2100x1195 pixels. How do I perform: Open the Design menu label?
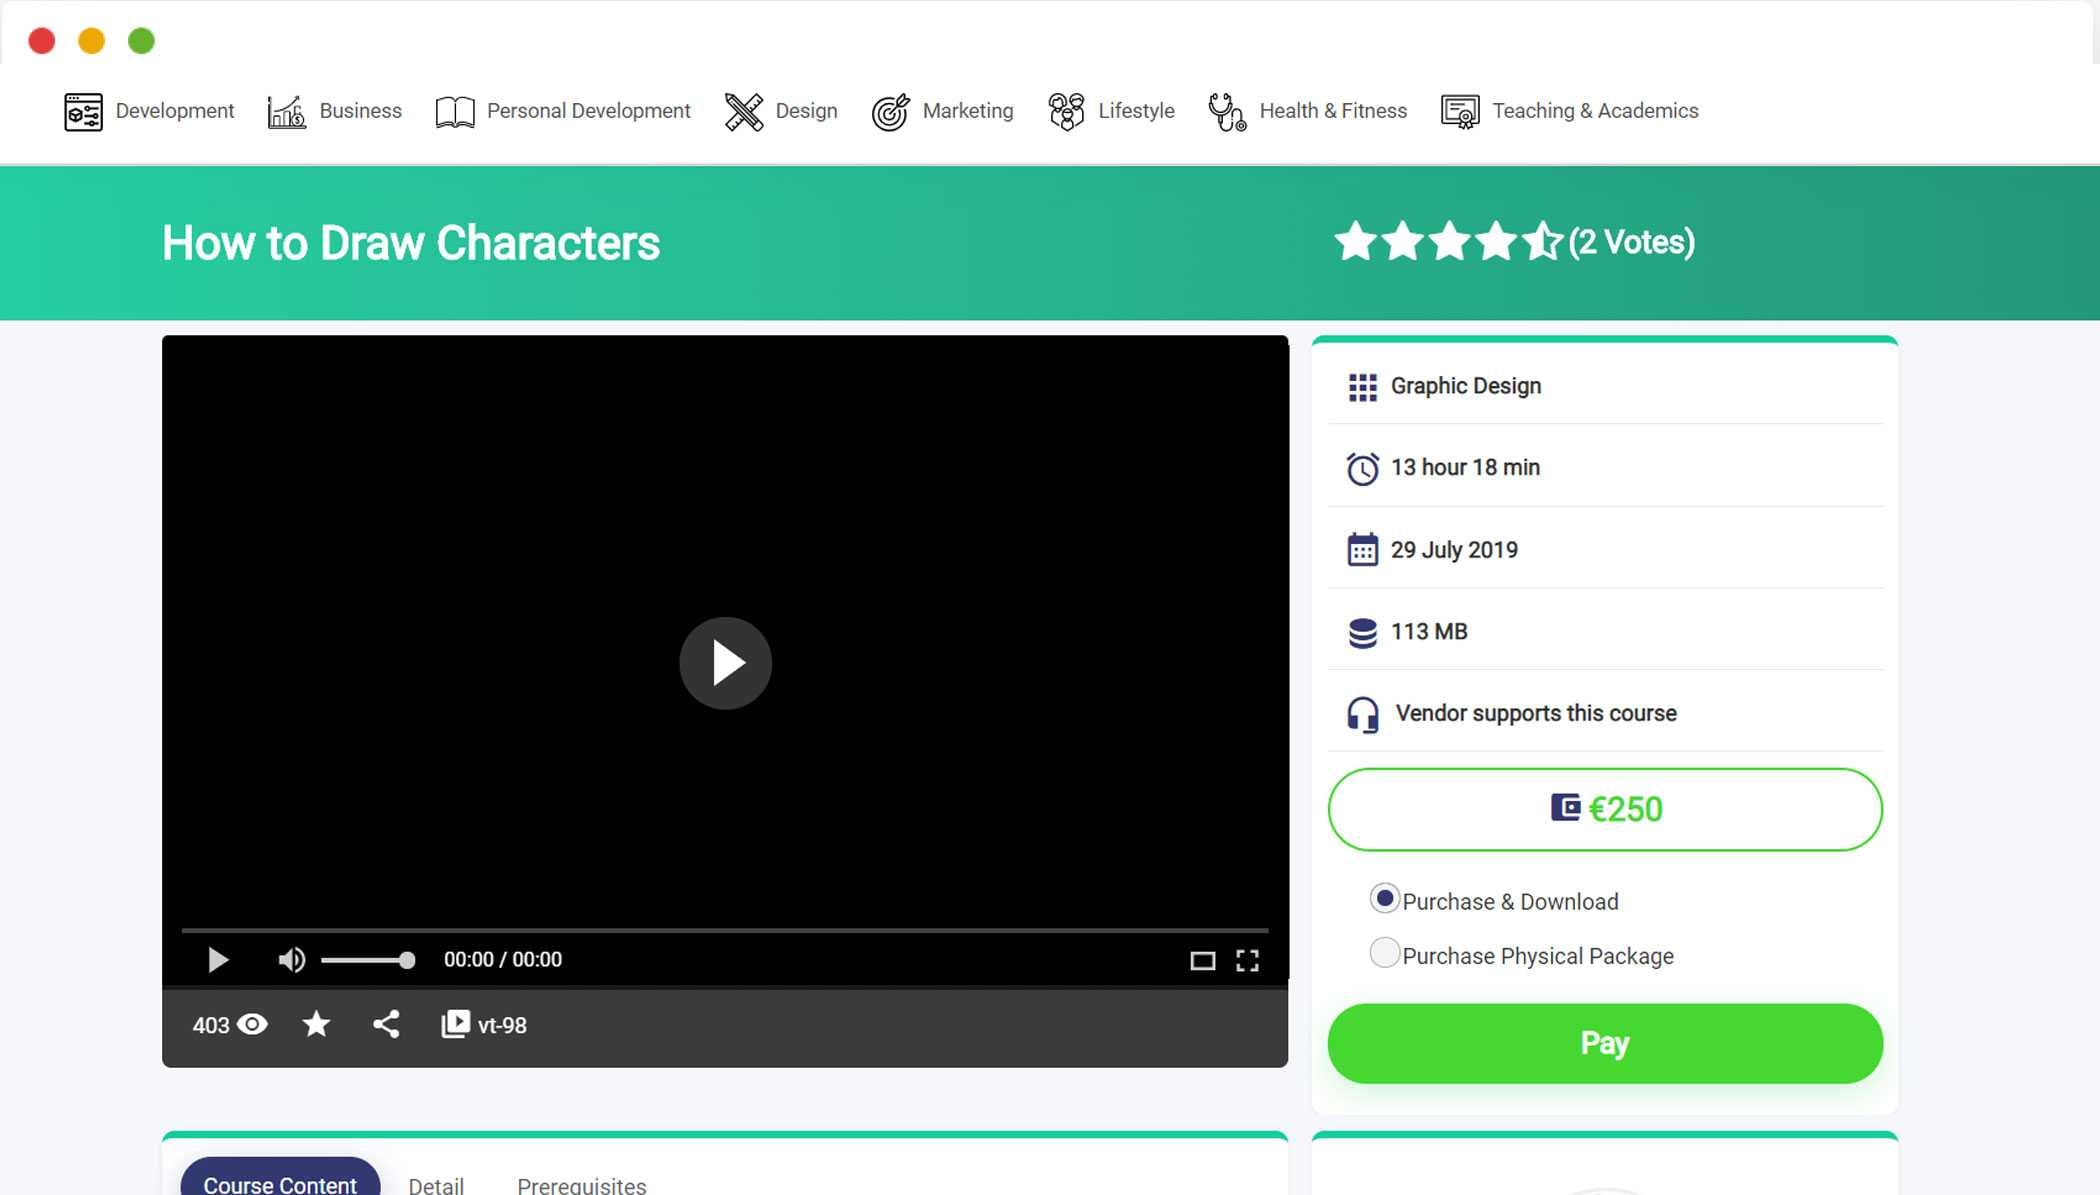click(806, 111)
